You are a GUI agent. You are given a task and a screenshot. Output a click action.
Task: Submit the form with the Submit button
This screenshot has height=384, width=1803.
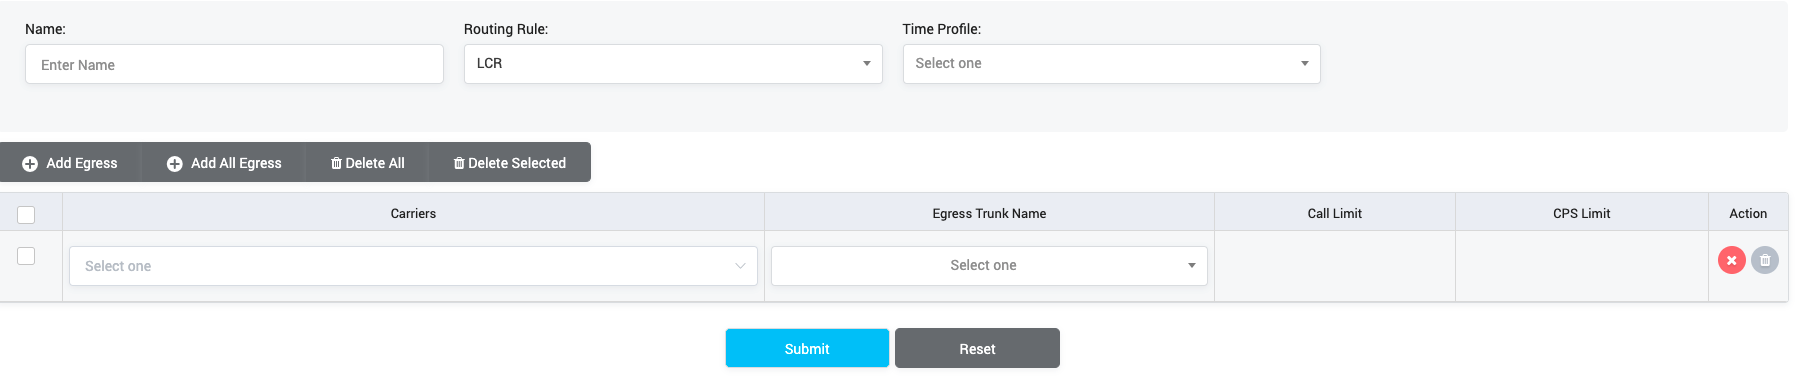tap(807, 348)
